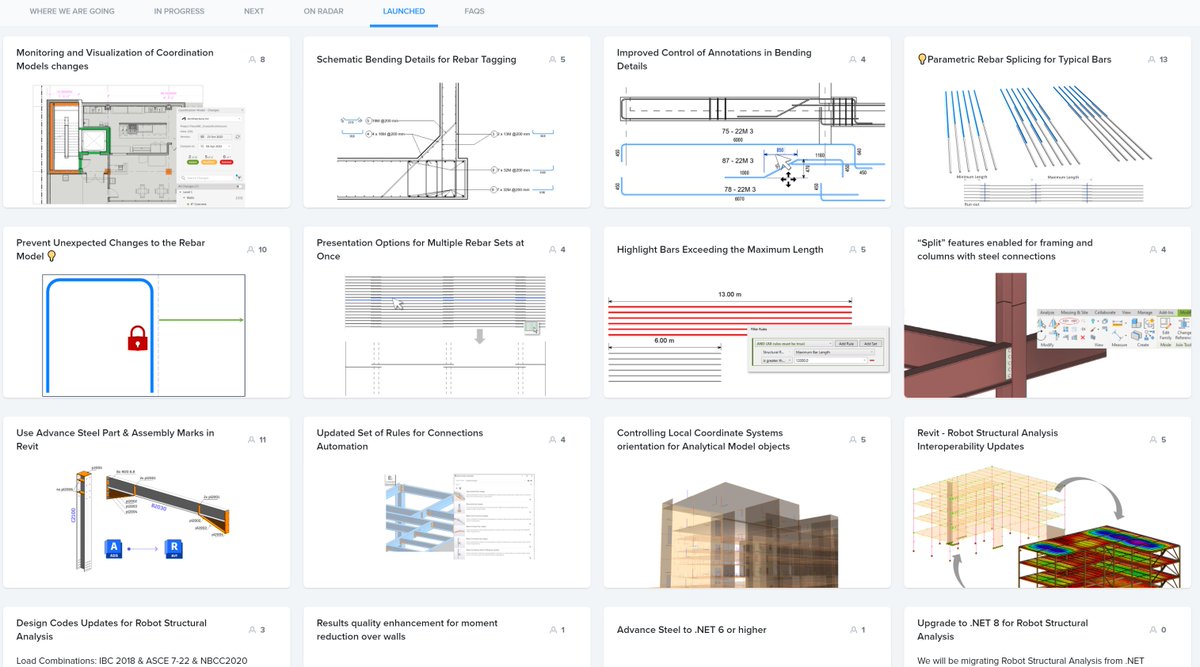Select the Next tab
This screenshot has height=667, width=1200.
(x=254, y=12)
